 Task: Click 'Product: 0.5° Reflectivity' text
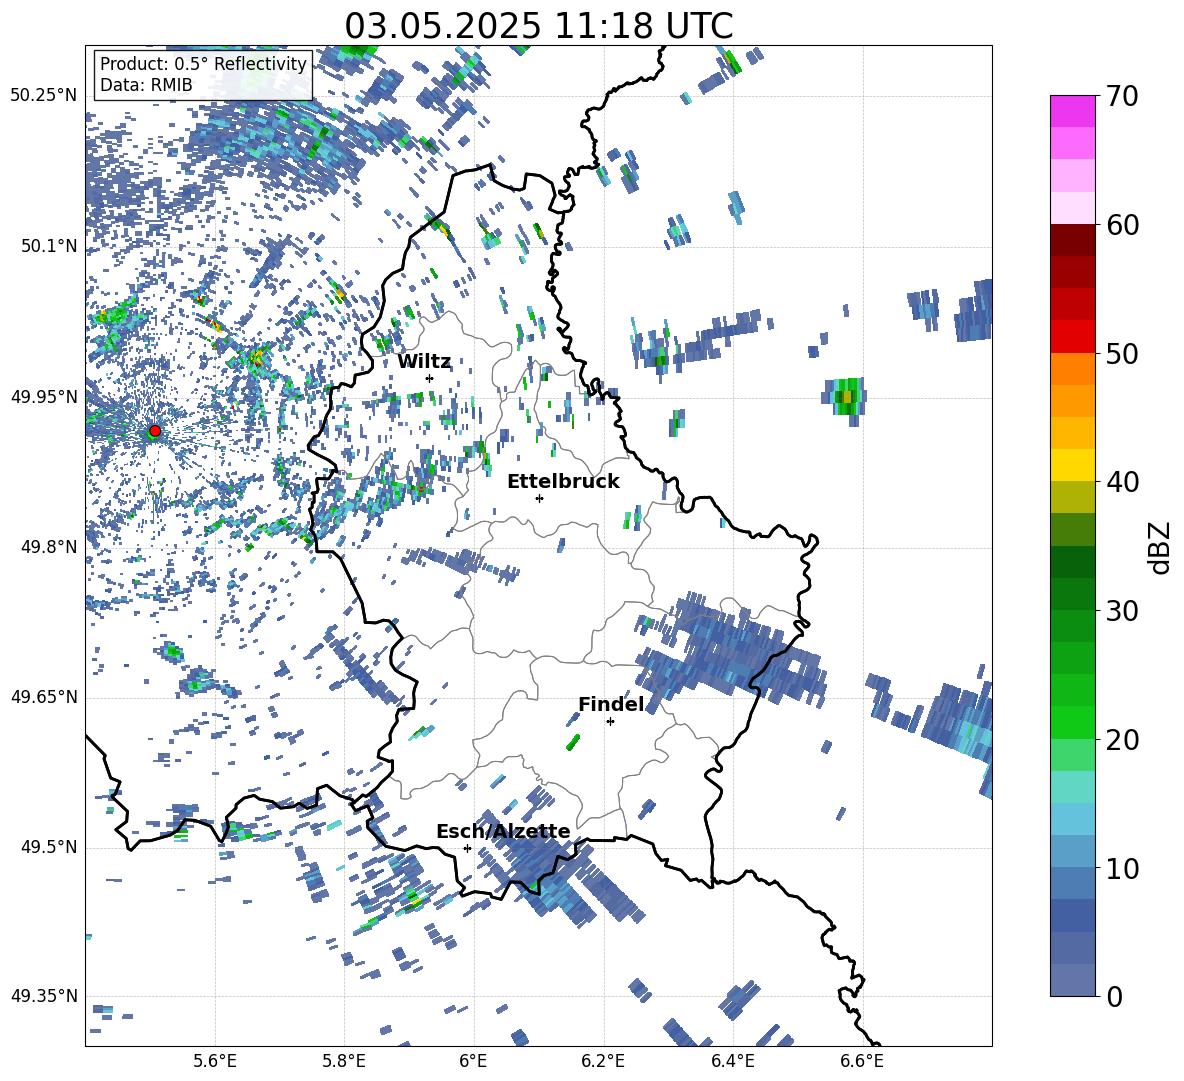(x=203, y=63)
